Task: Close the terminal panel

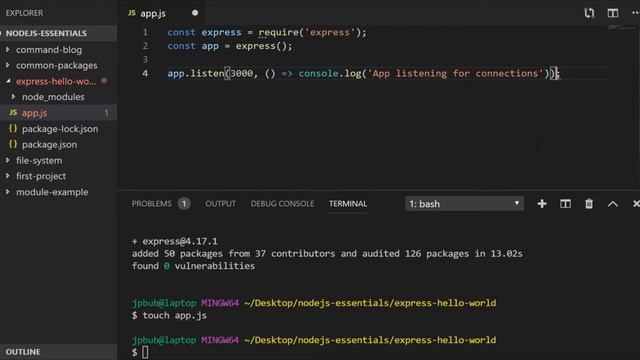Action: (x=636, y=204)
